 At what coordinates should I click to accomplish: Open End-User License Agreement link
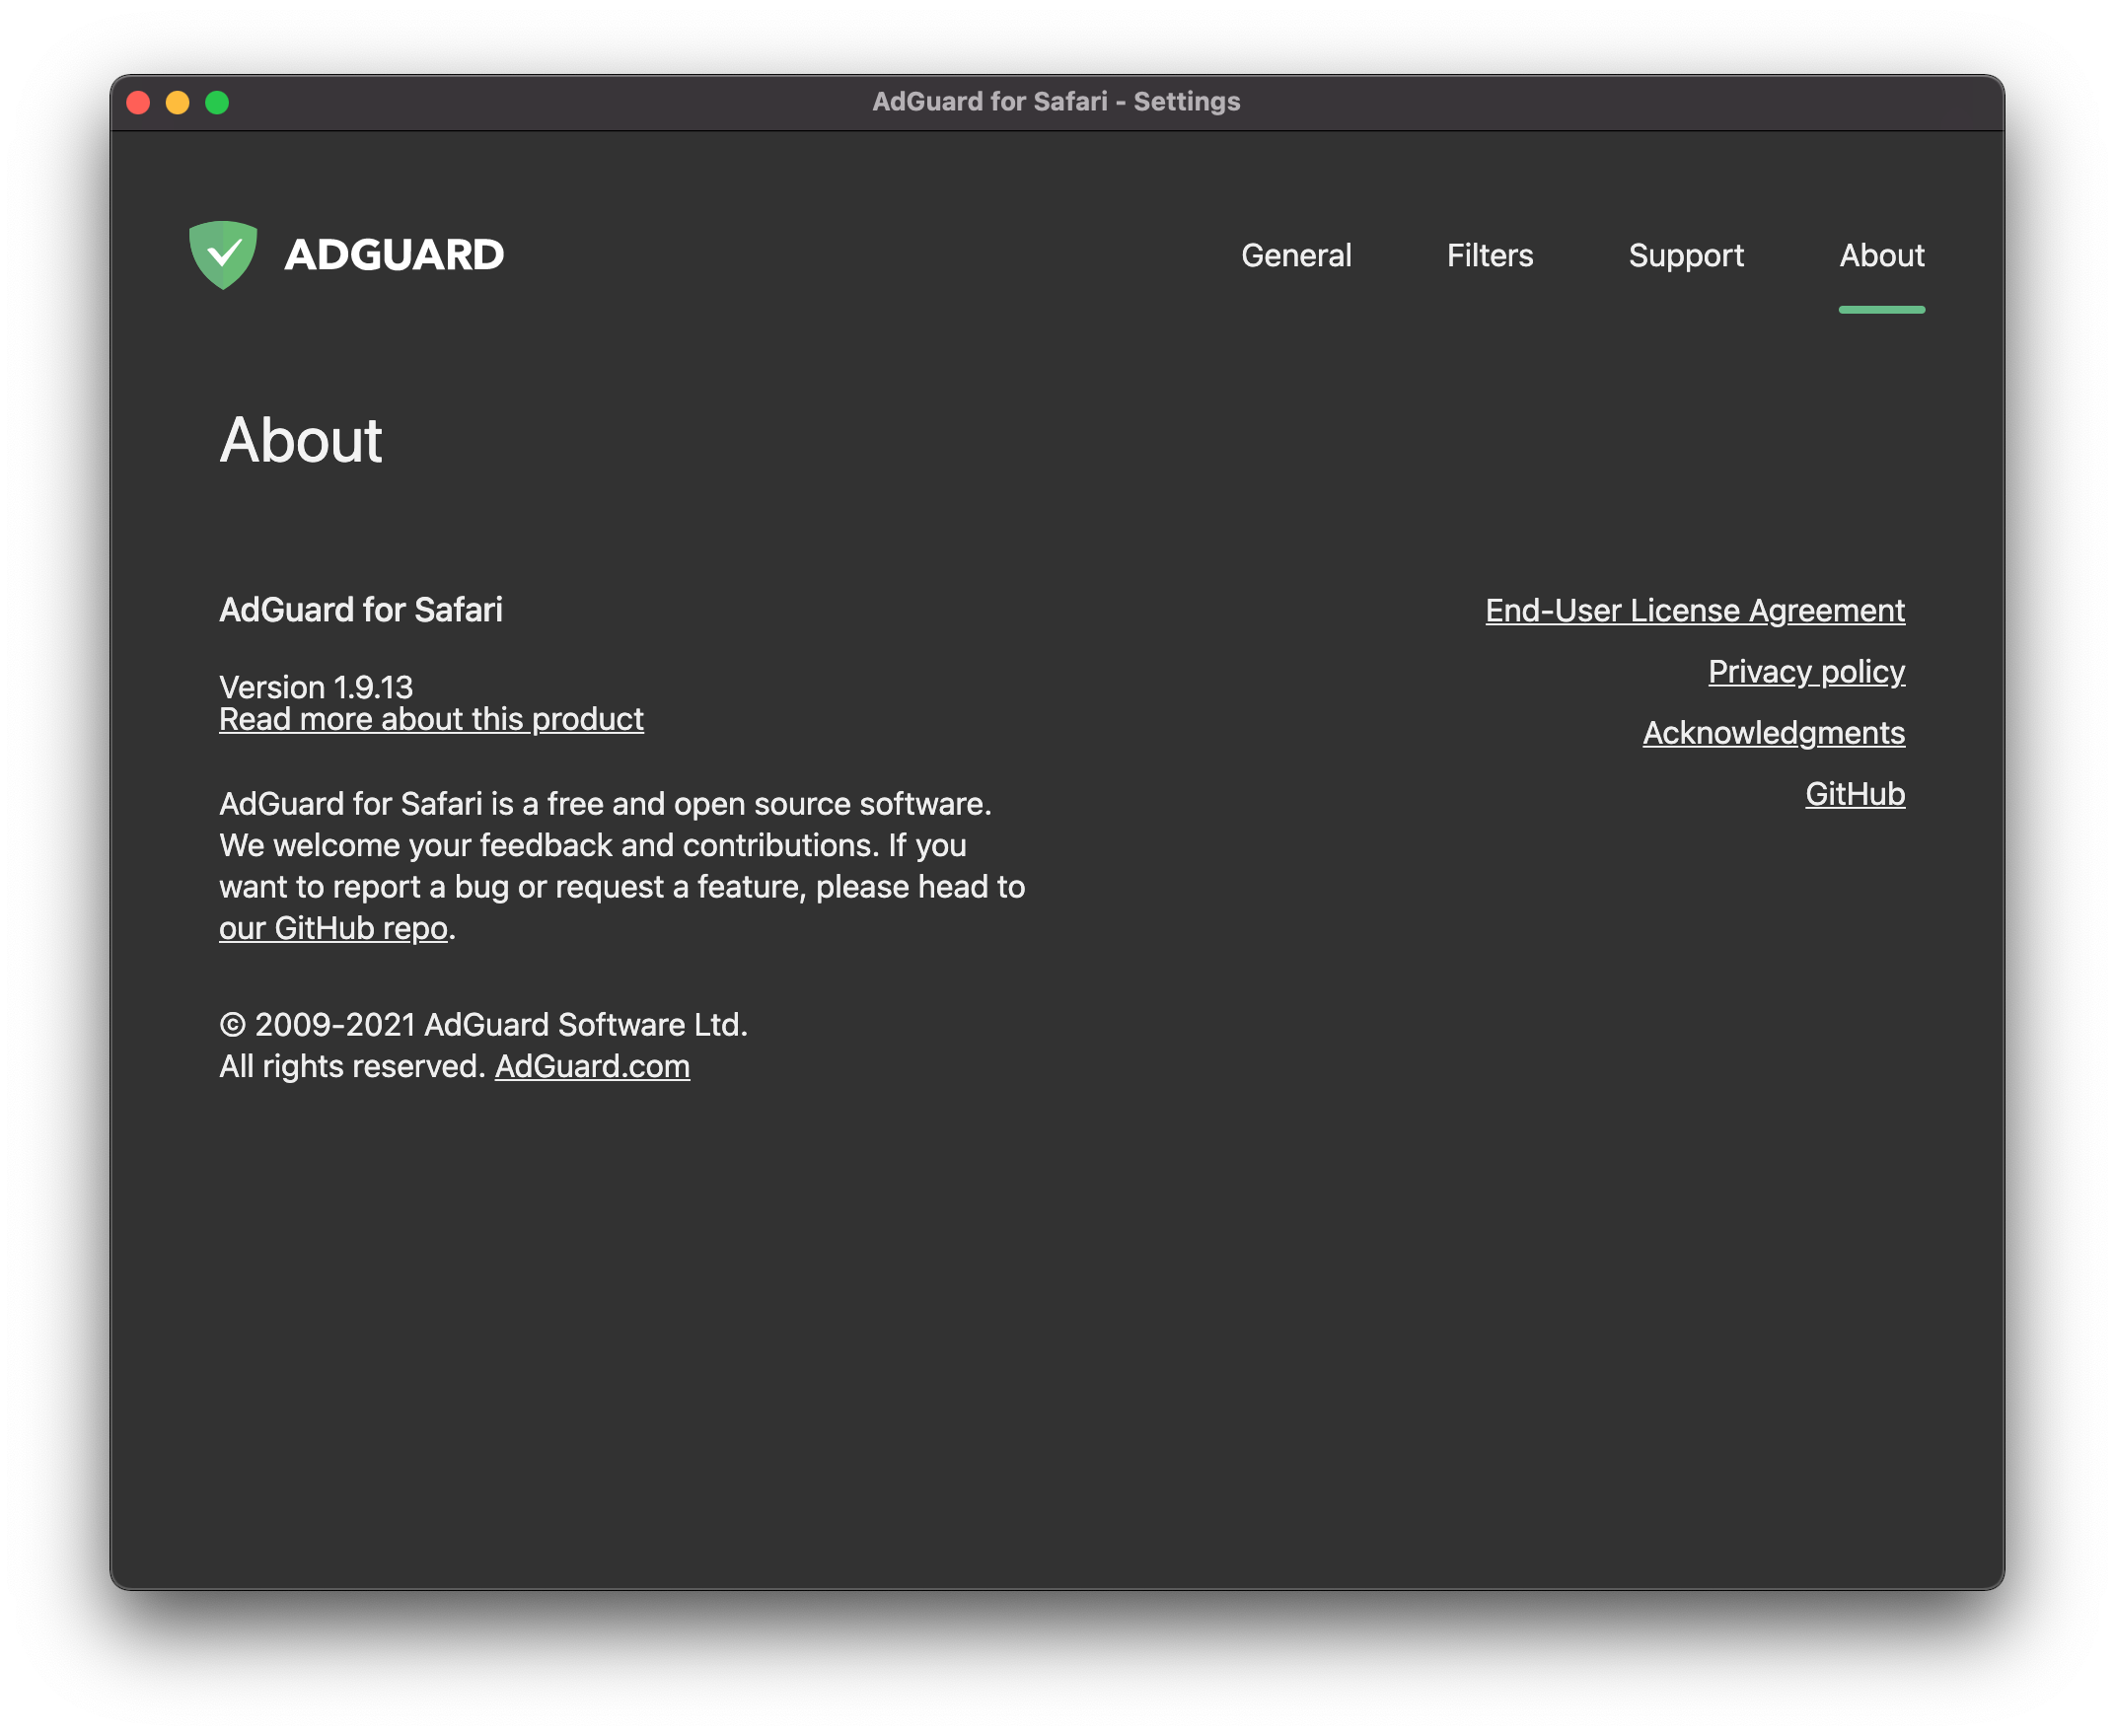[1694, 610]
